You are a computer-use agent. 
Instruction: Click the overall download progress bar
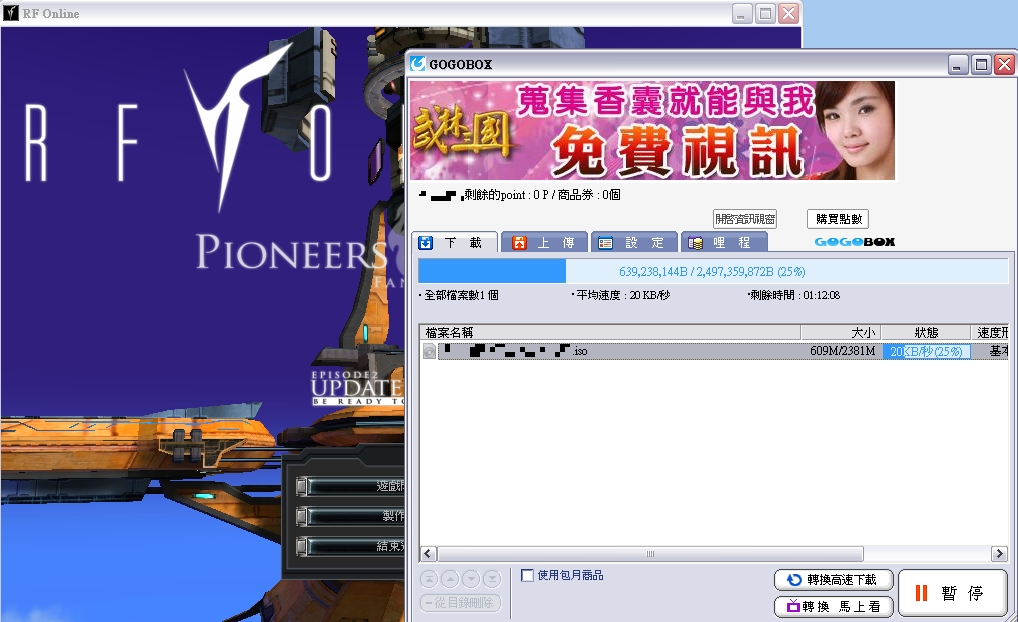click(x=713, y=271)
